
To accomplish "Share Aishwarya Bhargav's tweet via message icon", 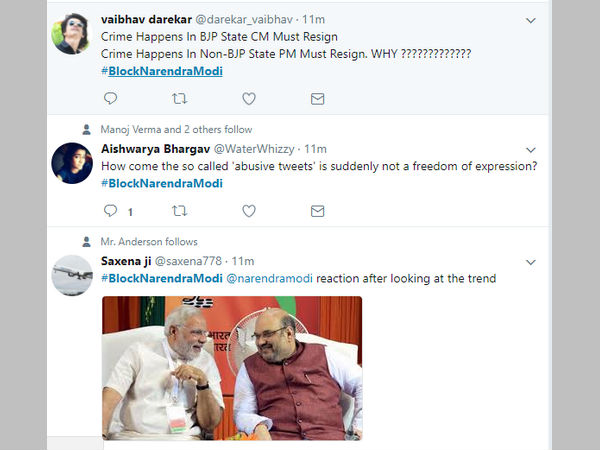I will tap(317, 210).
